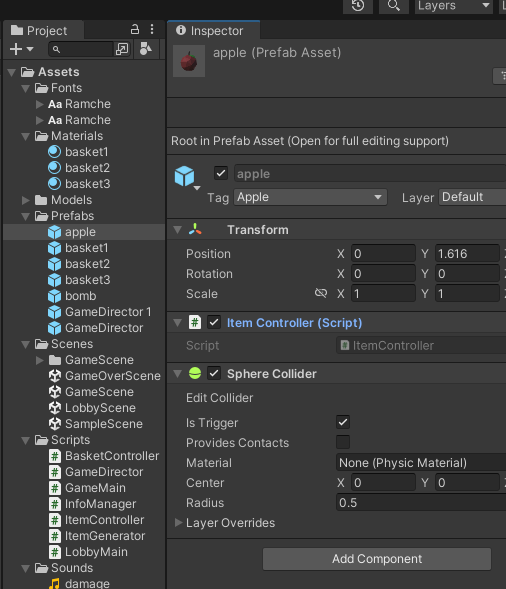Select the GameOverScene scene asset
Viewport: 506px width, 589px height.
[x=104, y=376]
